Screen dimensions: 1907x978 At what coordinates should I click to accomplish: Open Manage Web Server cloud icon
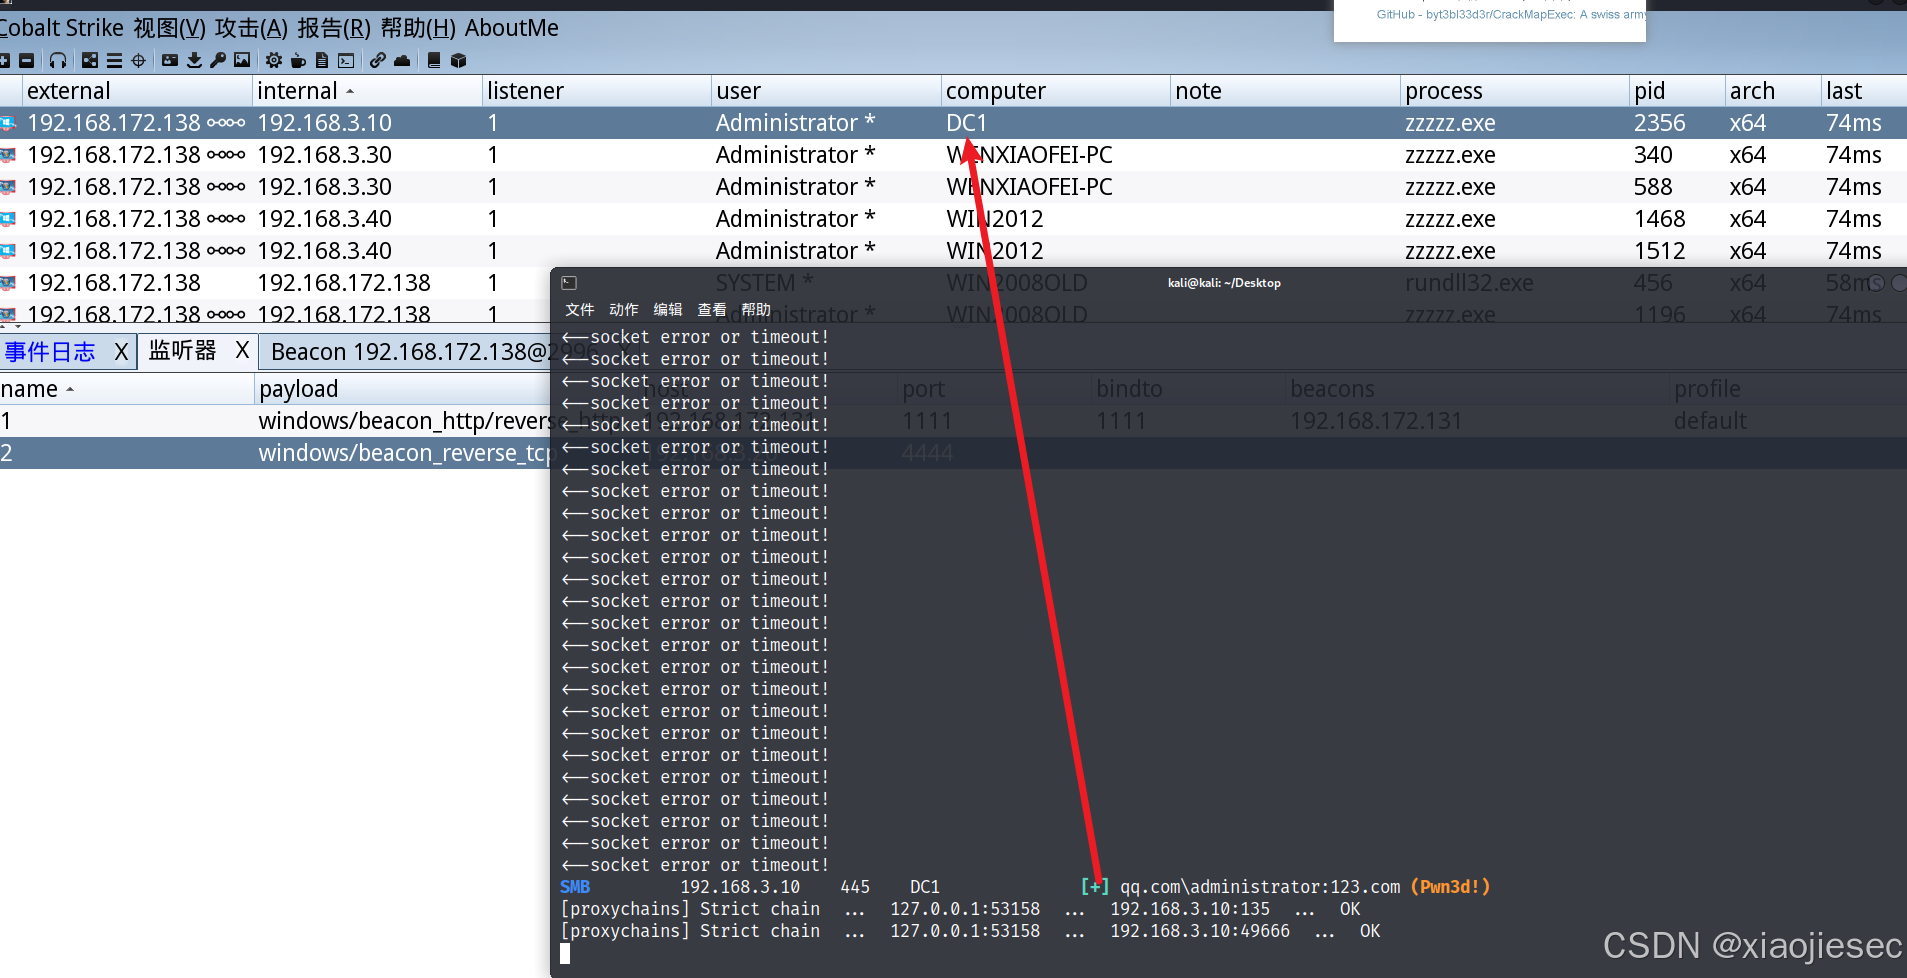pos(402,61)
